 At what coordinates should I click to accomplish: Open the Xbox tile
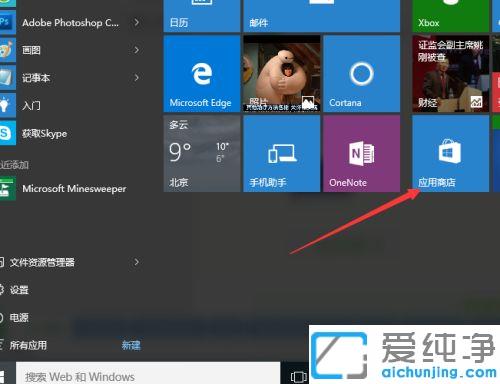pyautogui.click(x=451, y=16)
